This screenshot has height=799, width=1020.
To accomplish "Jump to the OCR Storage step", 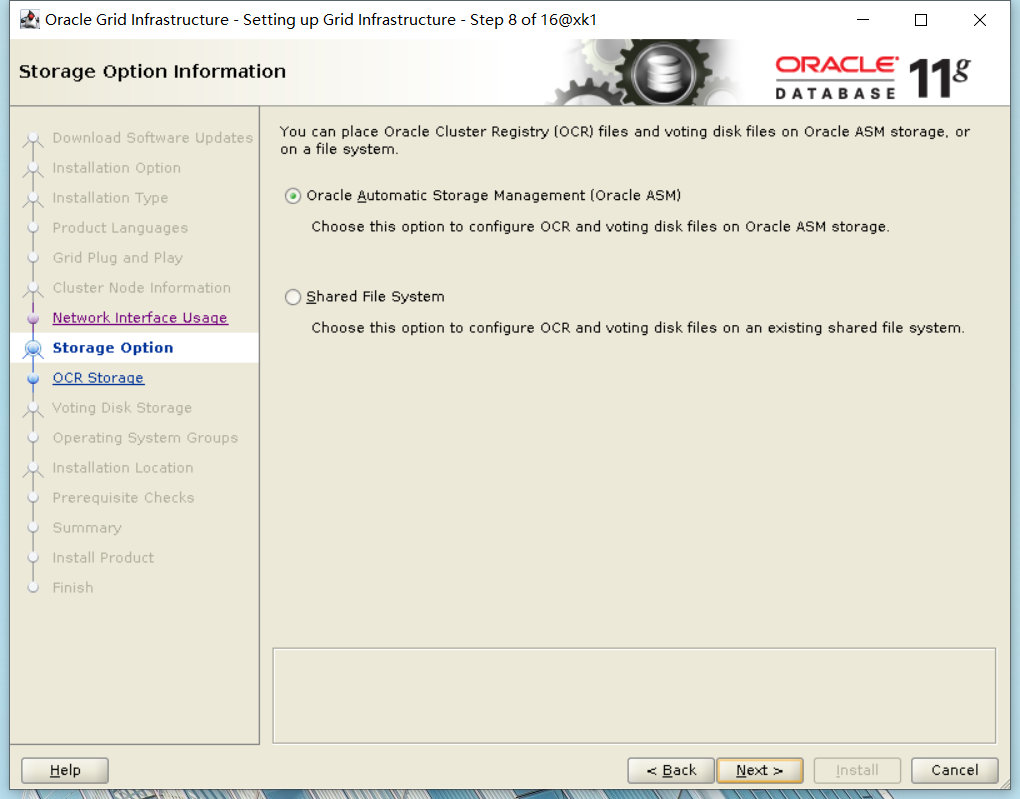I will 98,378.
